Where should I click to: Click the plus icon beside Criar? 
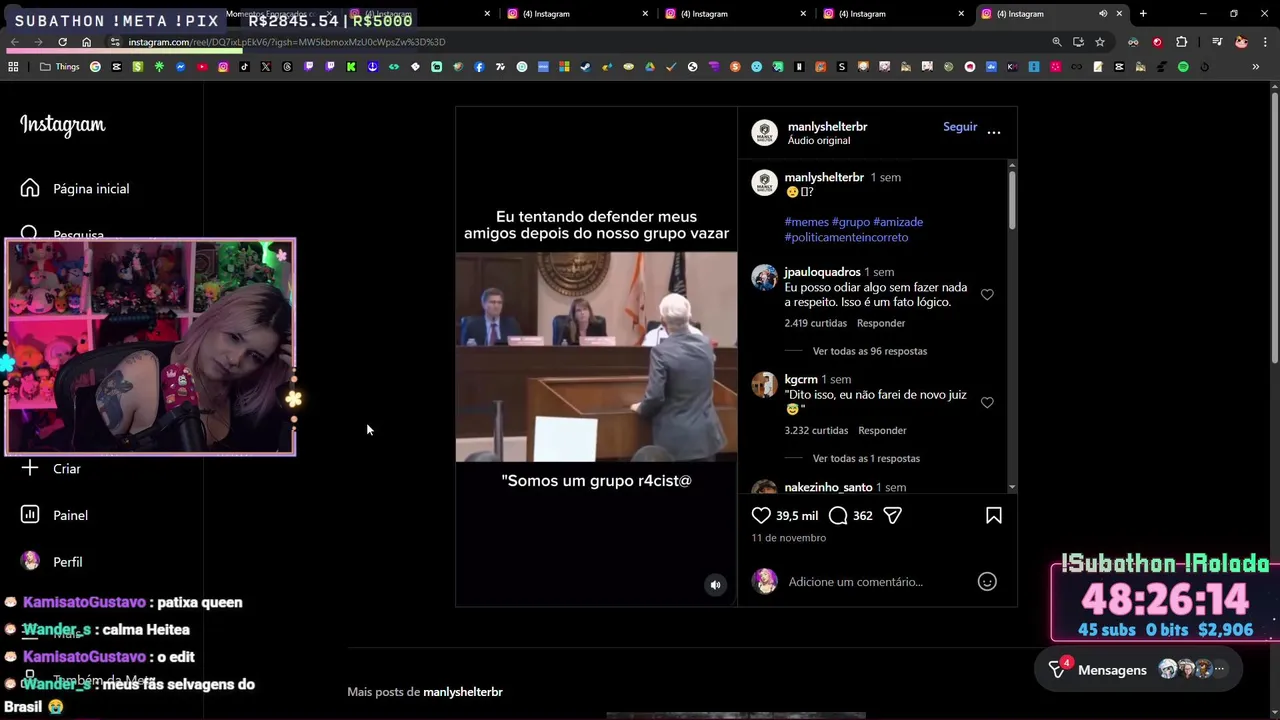coord(30,468)
